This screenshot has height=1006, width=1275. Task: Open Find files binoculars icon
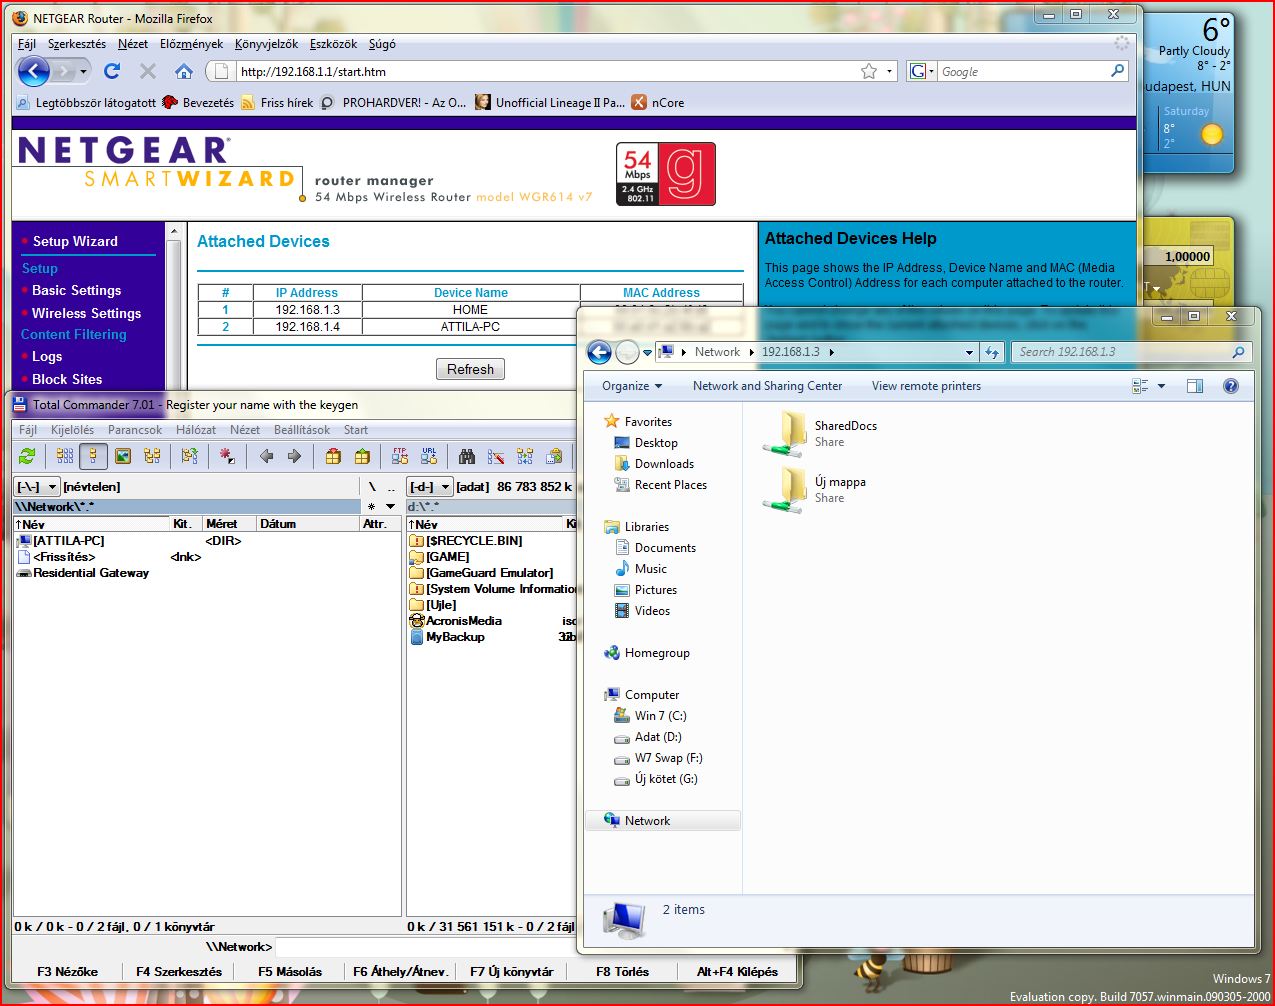point(467,456)
